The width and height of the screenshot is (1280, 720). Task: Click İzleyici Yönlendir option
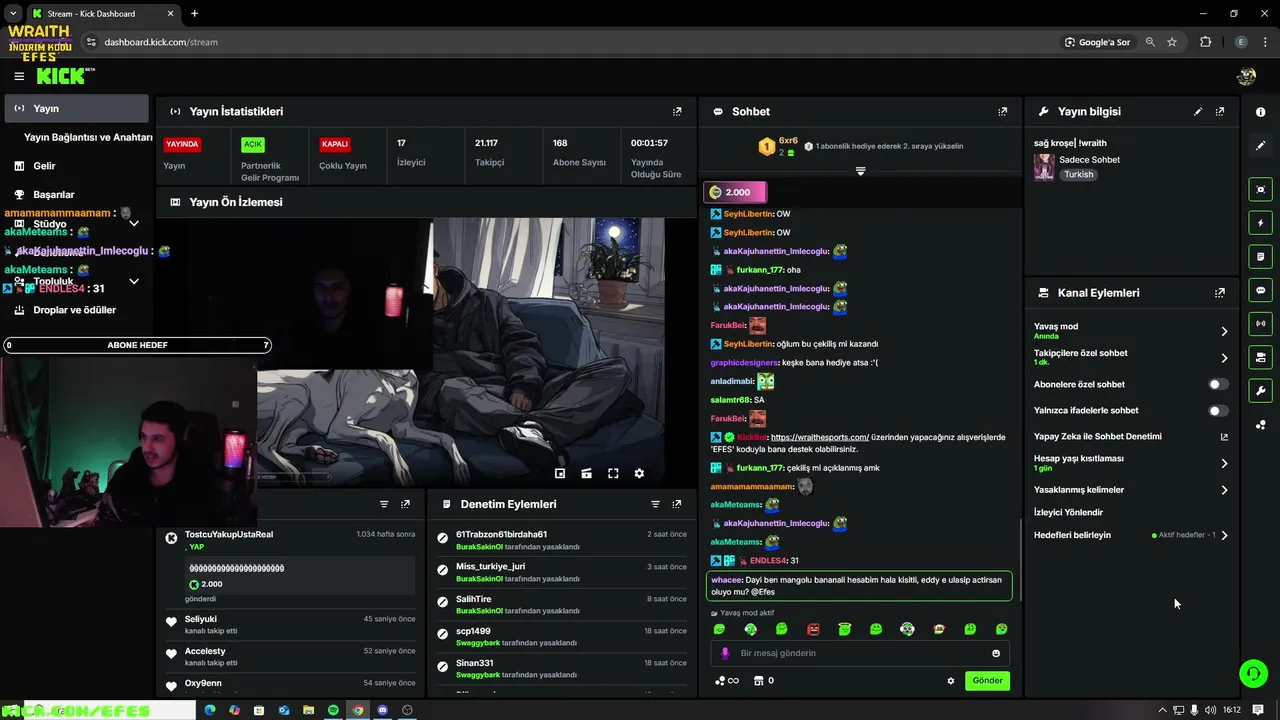[1068, 513]
